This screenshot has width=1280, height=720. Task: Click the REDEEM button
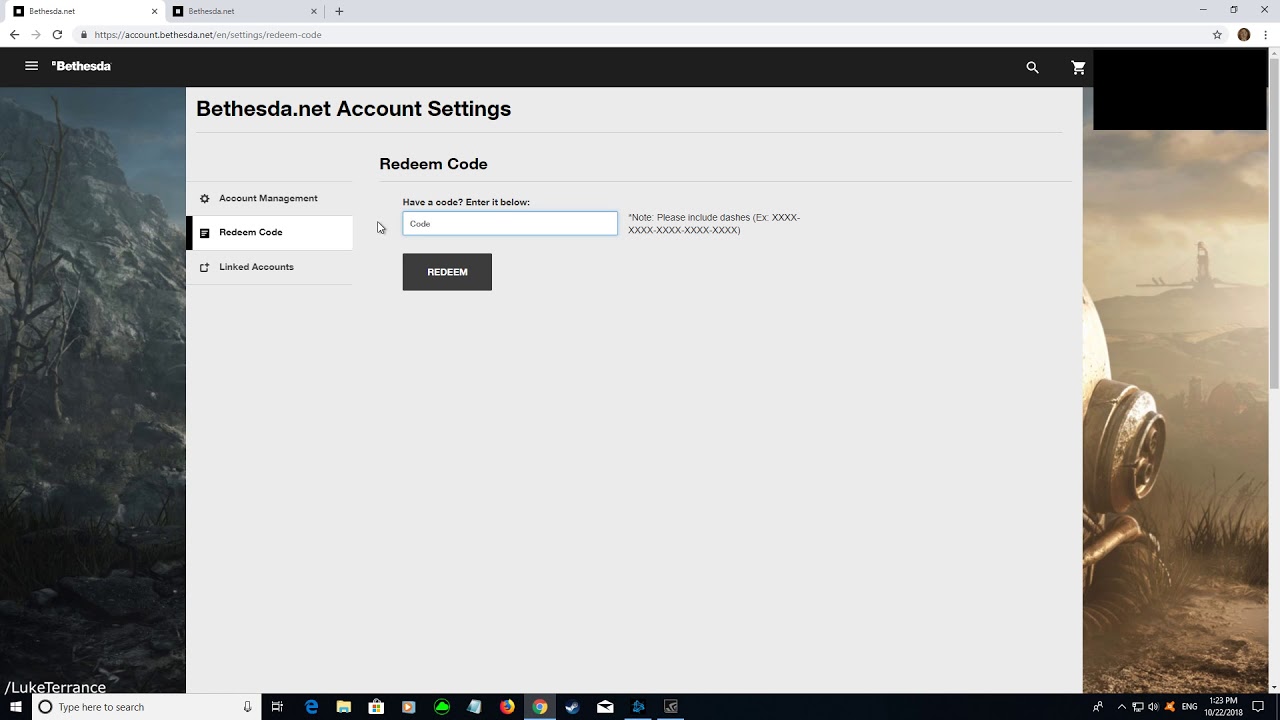click(x=447, y=272)
